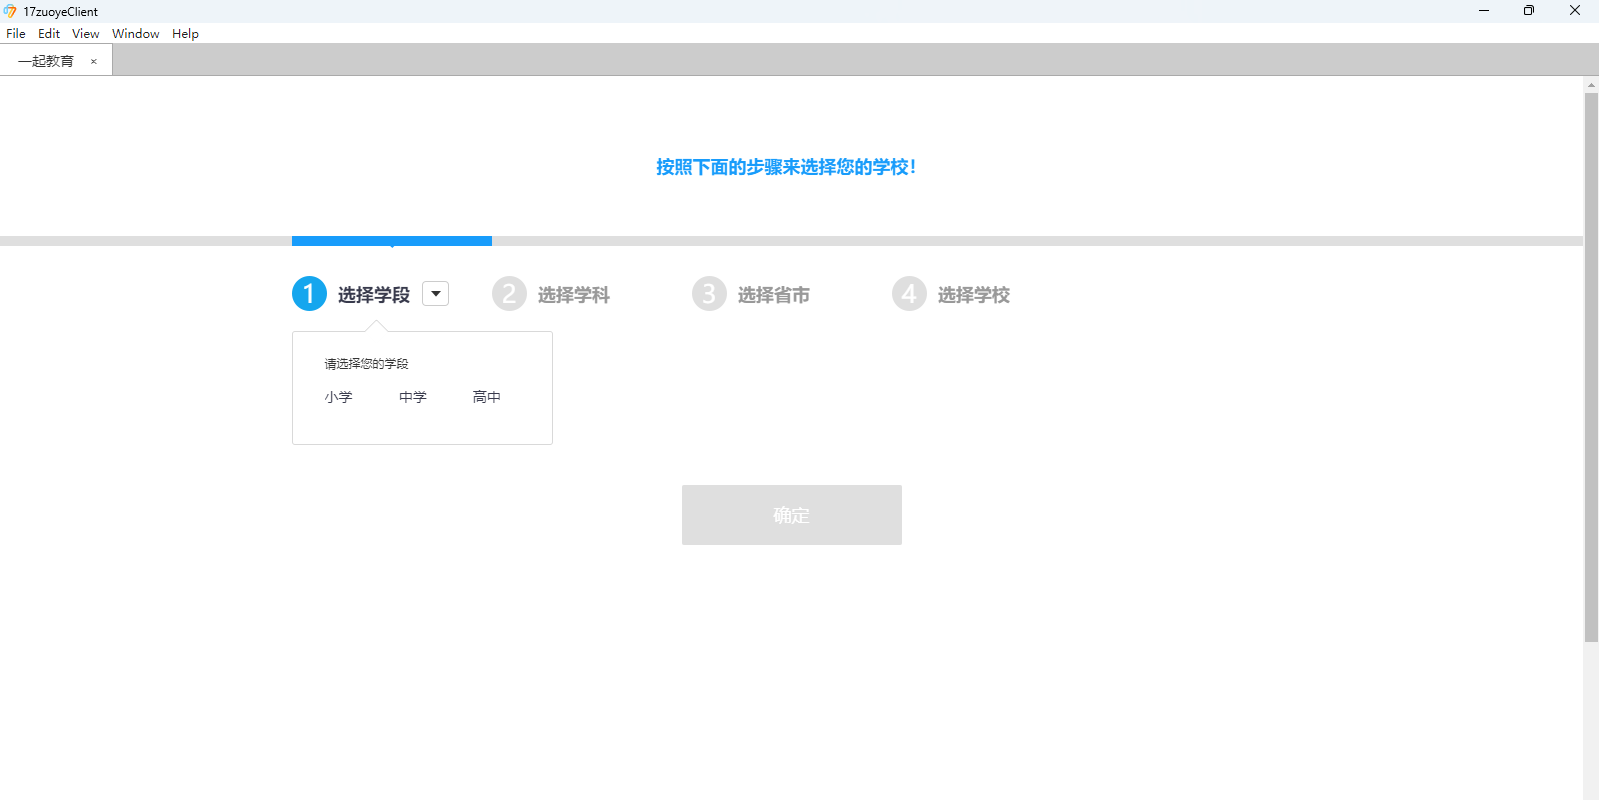Screen dimensions: 1599x800
Task: Select 小学 as school stage
Action: (x=338, y=397)
